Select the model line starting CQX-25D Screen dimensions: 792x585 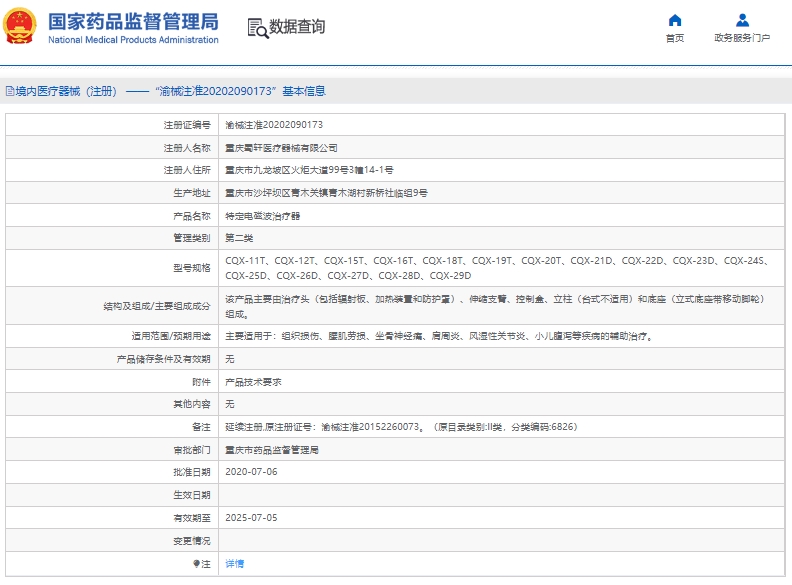tap(348, 276)
